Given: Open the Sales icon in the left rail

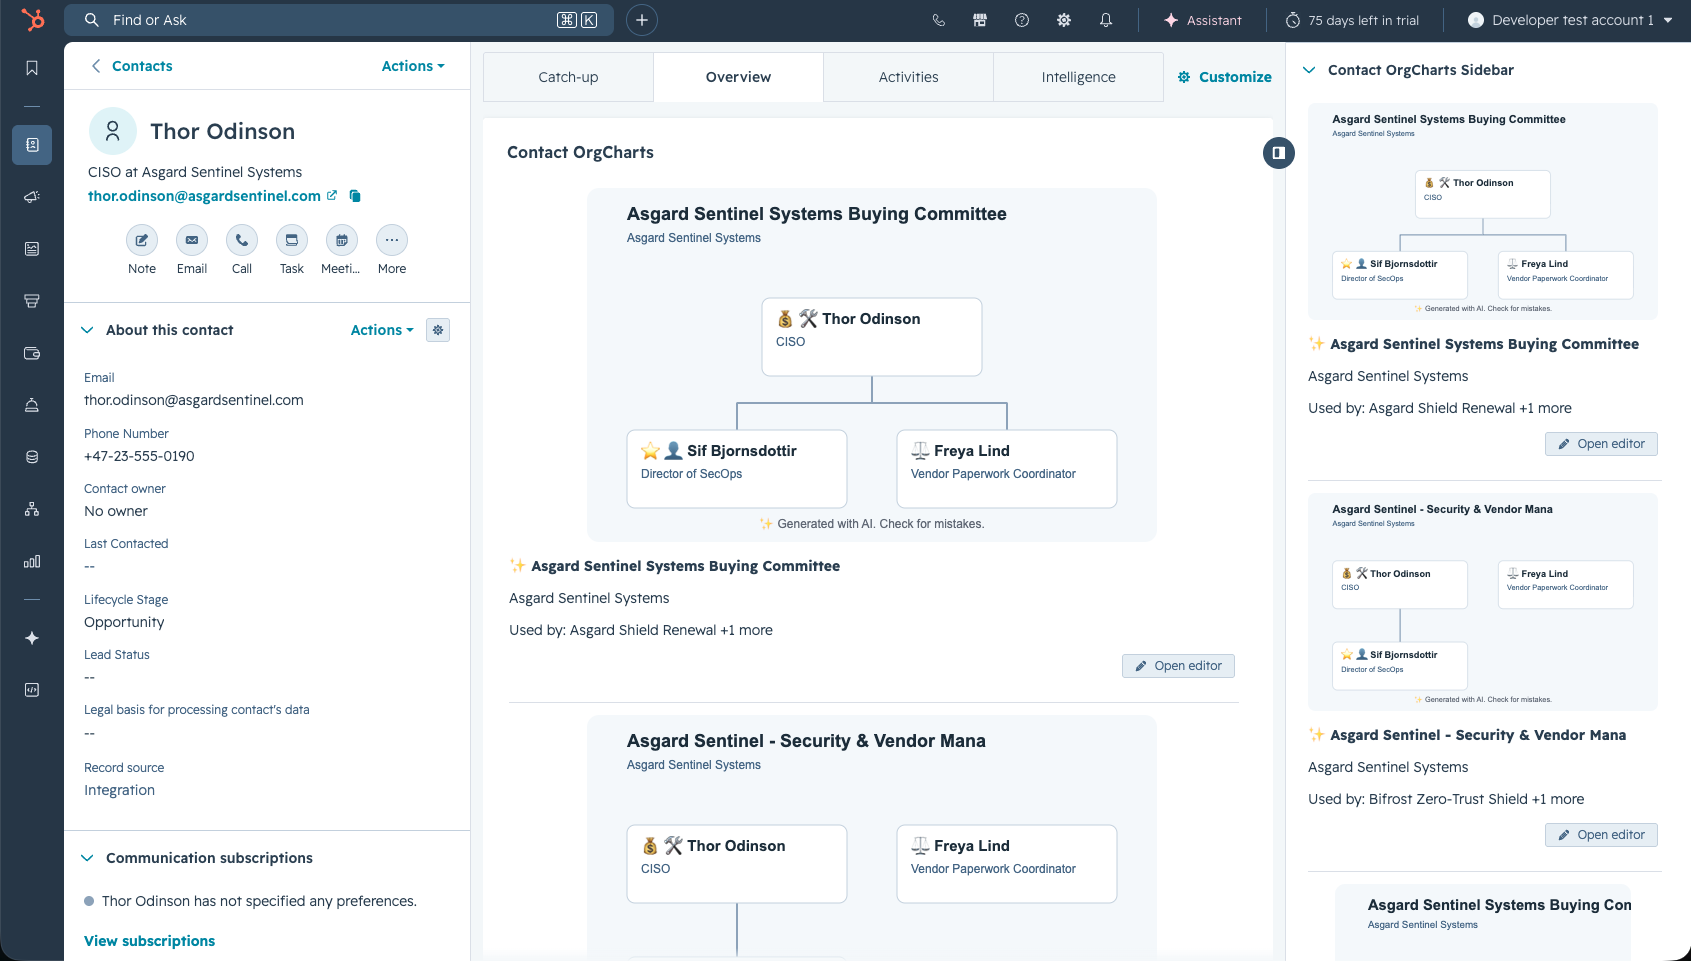Looking at the screenshot, I should (32, 301).
